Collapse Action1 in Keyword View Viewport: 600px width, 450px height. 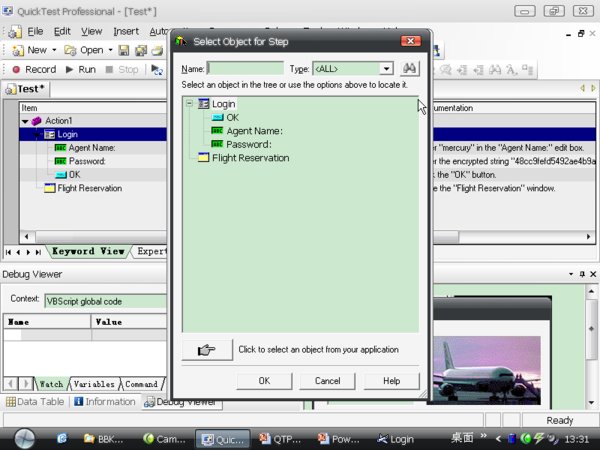tap(25, 121)
